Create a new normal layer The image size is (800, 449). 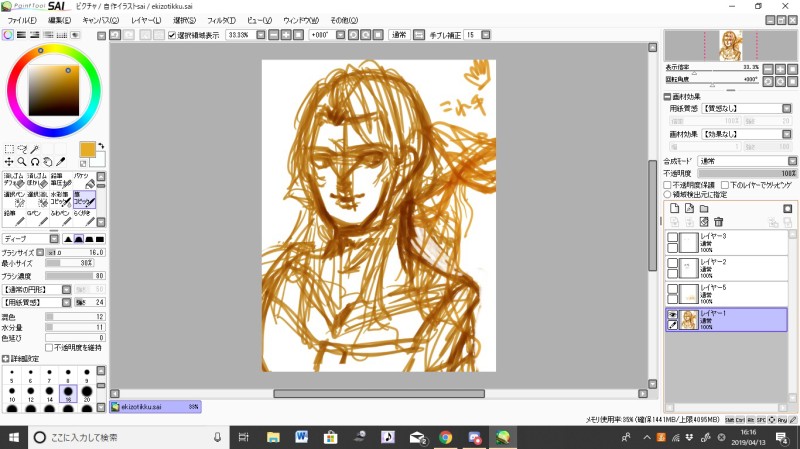pos(674,208)
